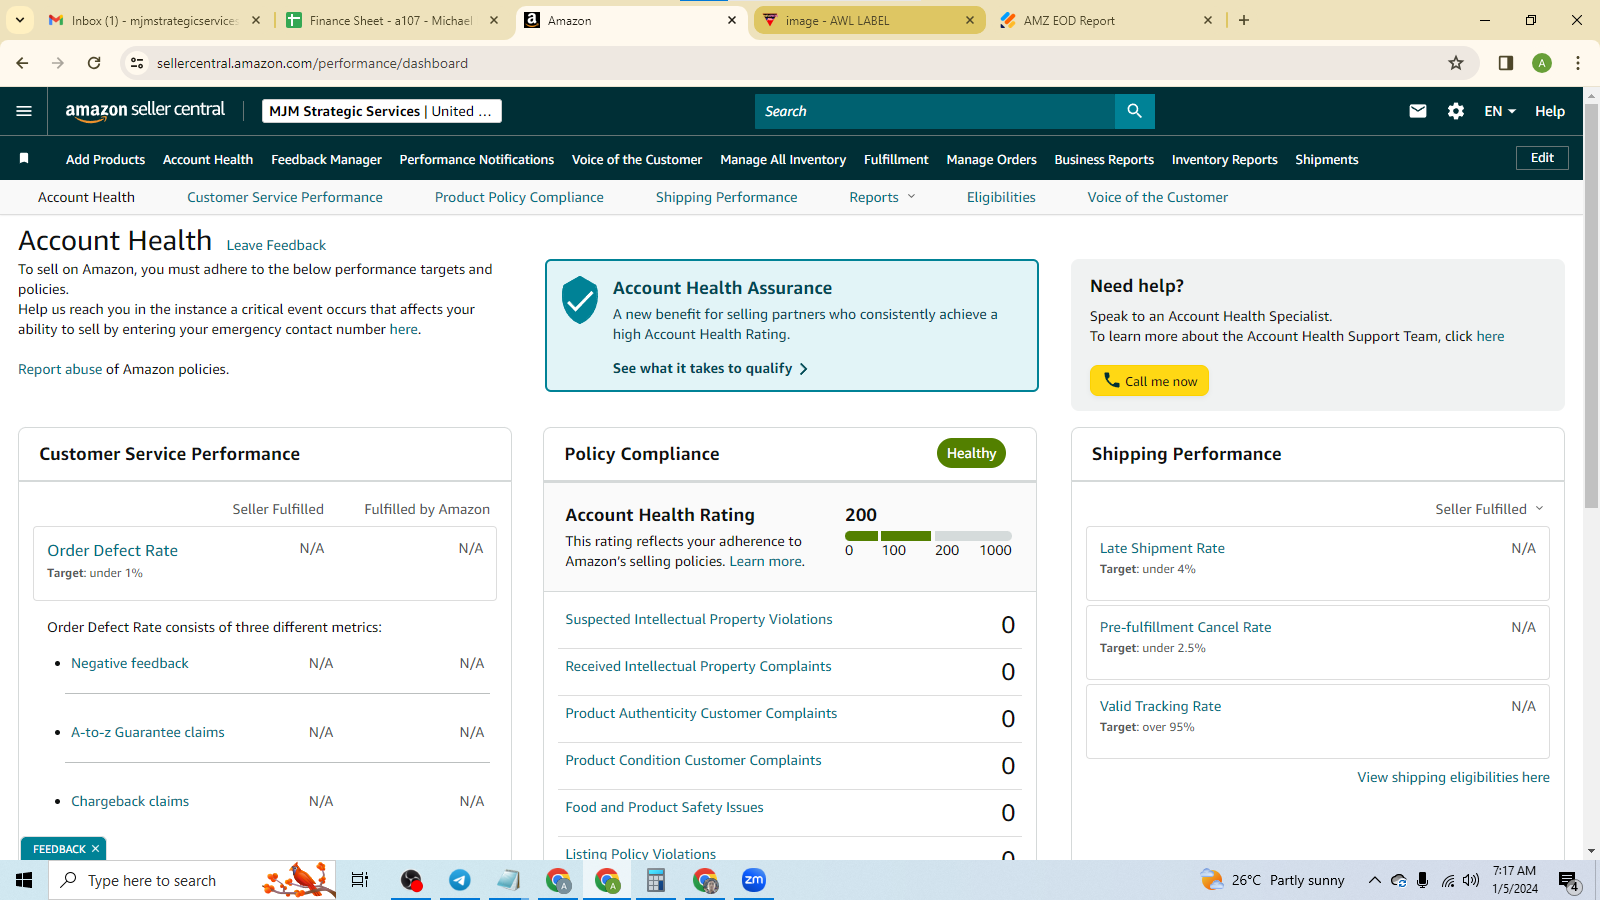Open Feedback Manager in the top nav
Screen dimensions: 1600x900
(326, 159)
